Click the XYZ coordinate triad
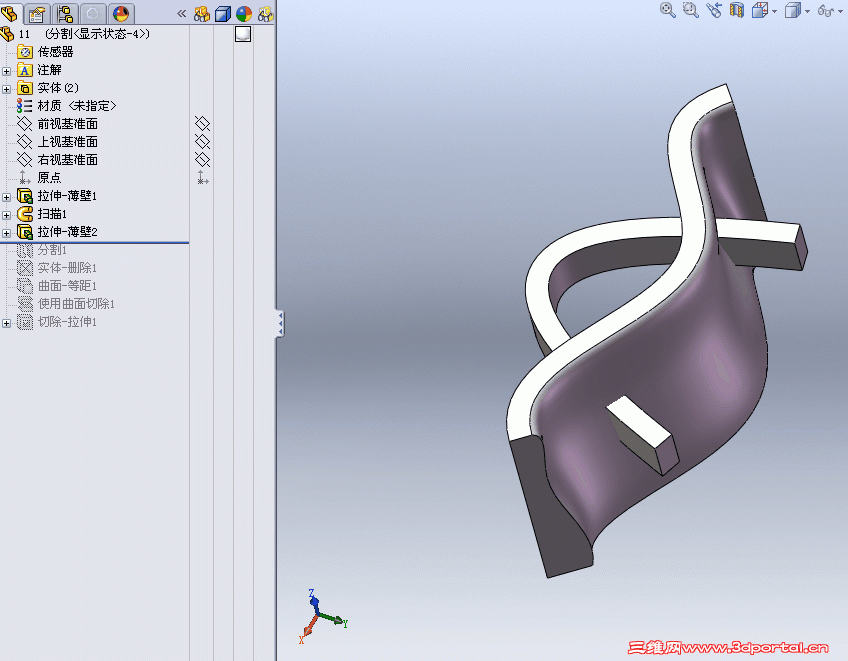848x661 pixels. 323,616
